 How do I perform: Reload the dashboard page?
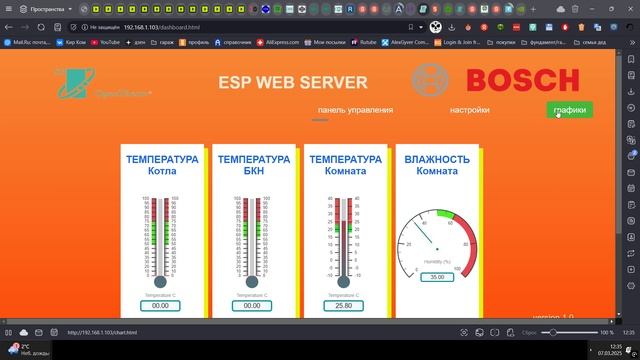(x=41, y=27)
